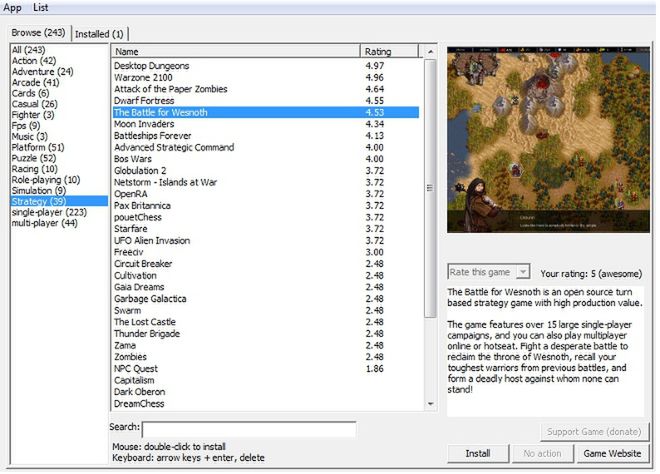Select The Lost Castle
This screenshot has width=660, height=474.
pos(266,322)
